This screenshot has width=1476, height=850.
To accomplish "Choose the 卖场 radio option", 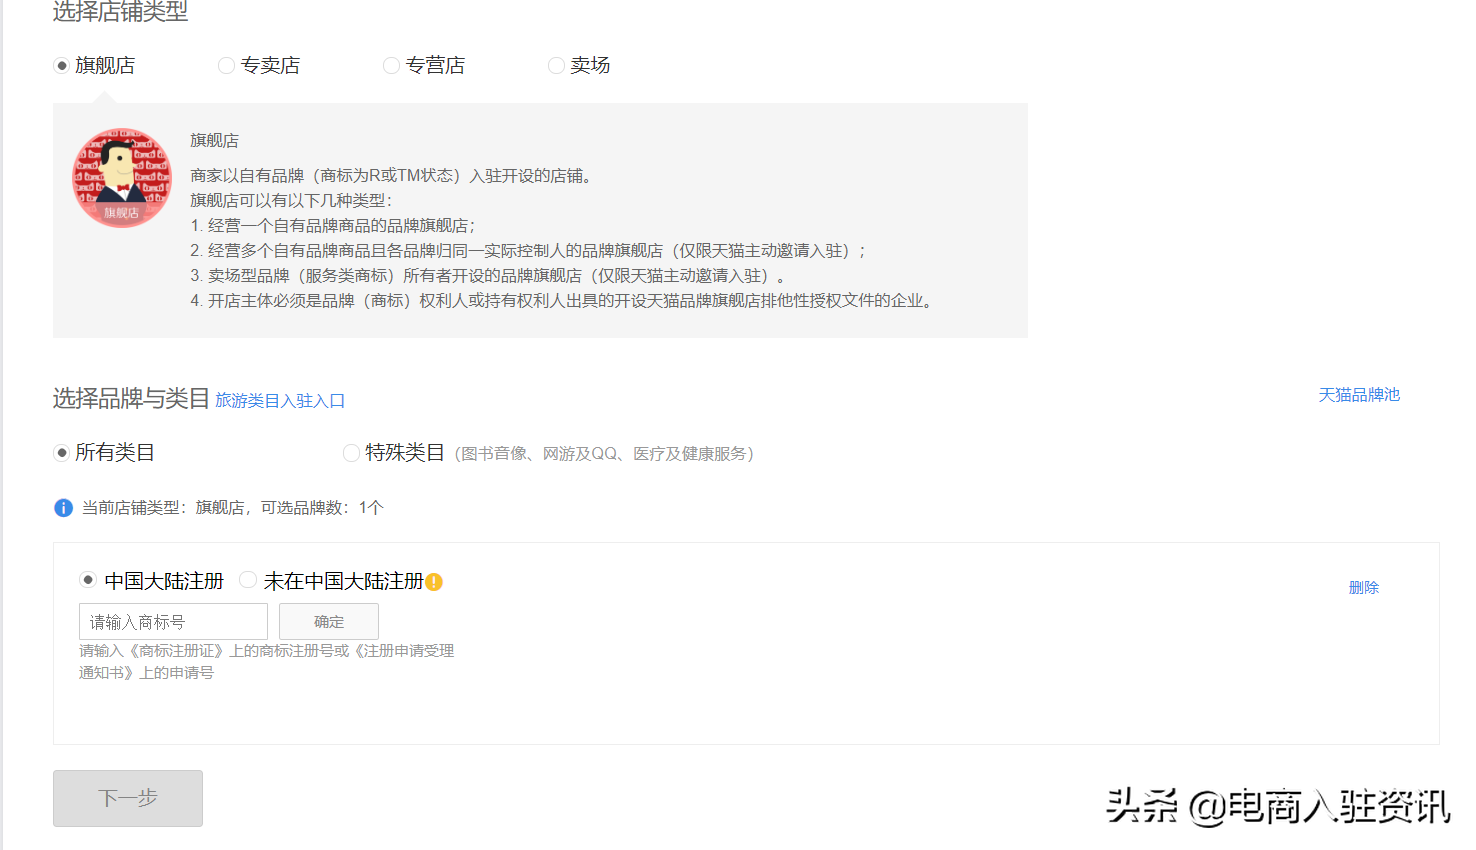I will point(556,65).
